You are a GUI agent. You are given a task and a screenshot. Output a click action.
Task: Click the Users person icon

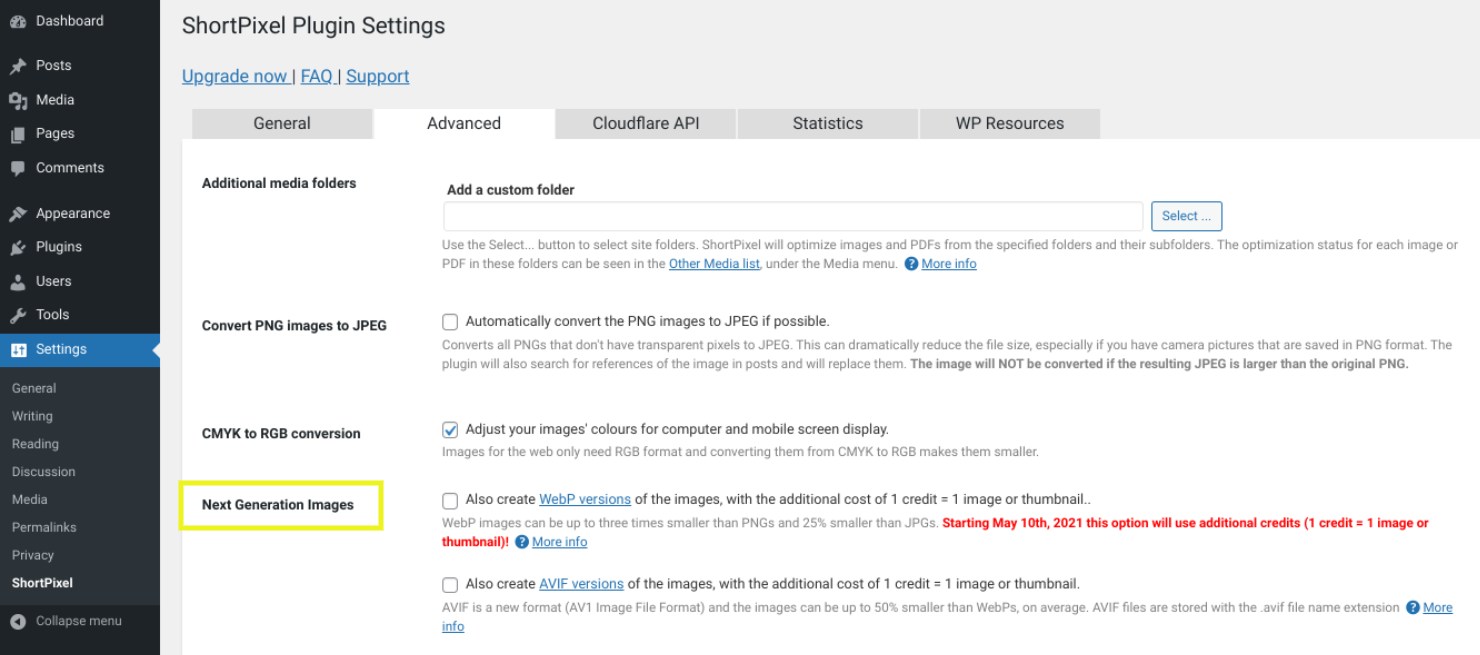pos(18,281)
